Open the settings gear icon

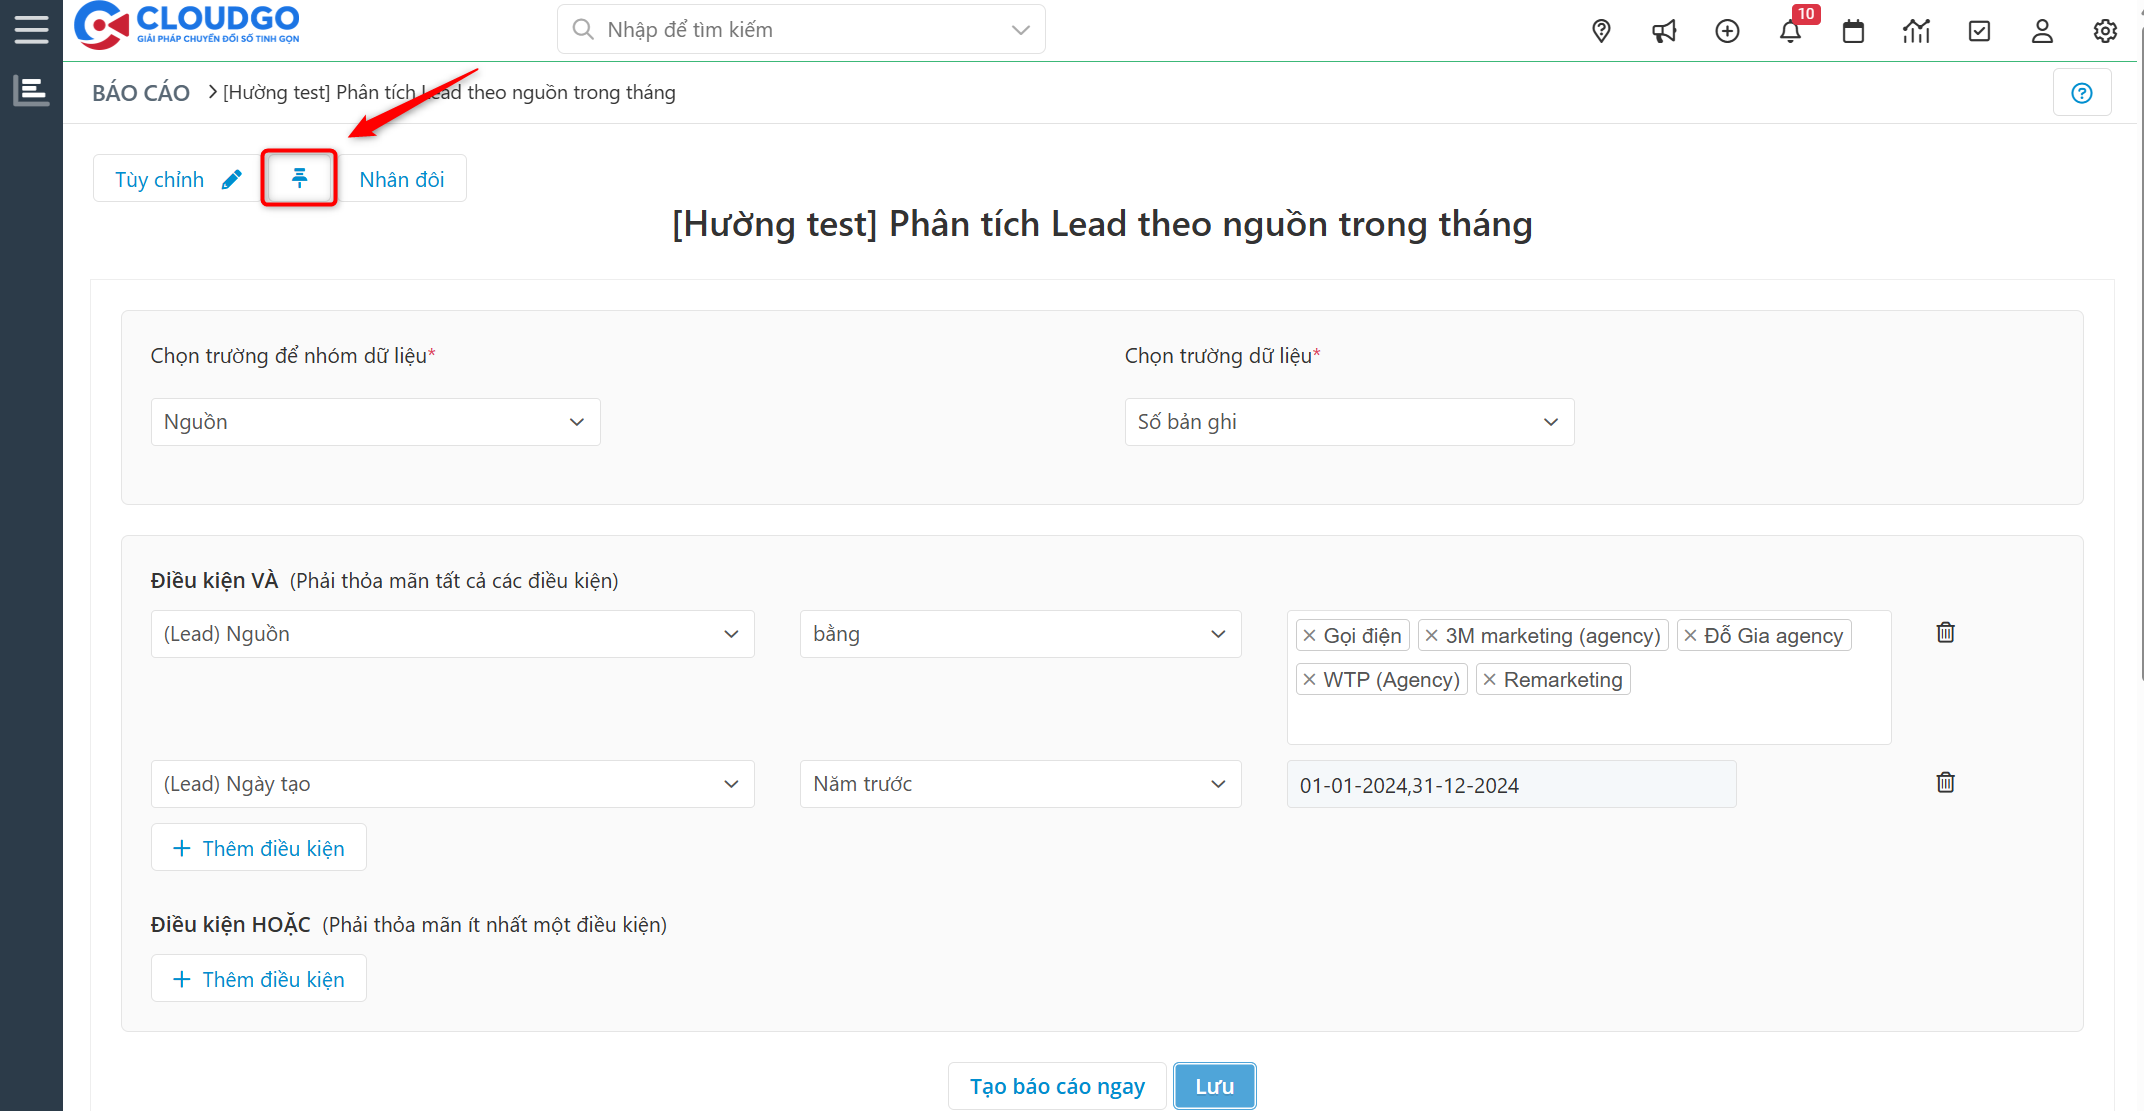coord(2105,31)
